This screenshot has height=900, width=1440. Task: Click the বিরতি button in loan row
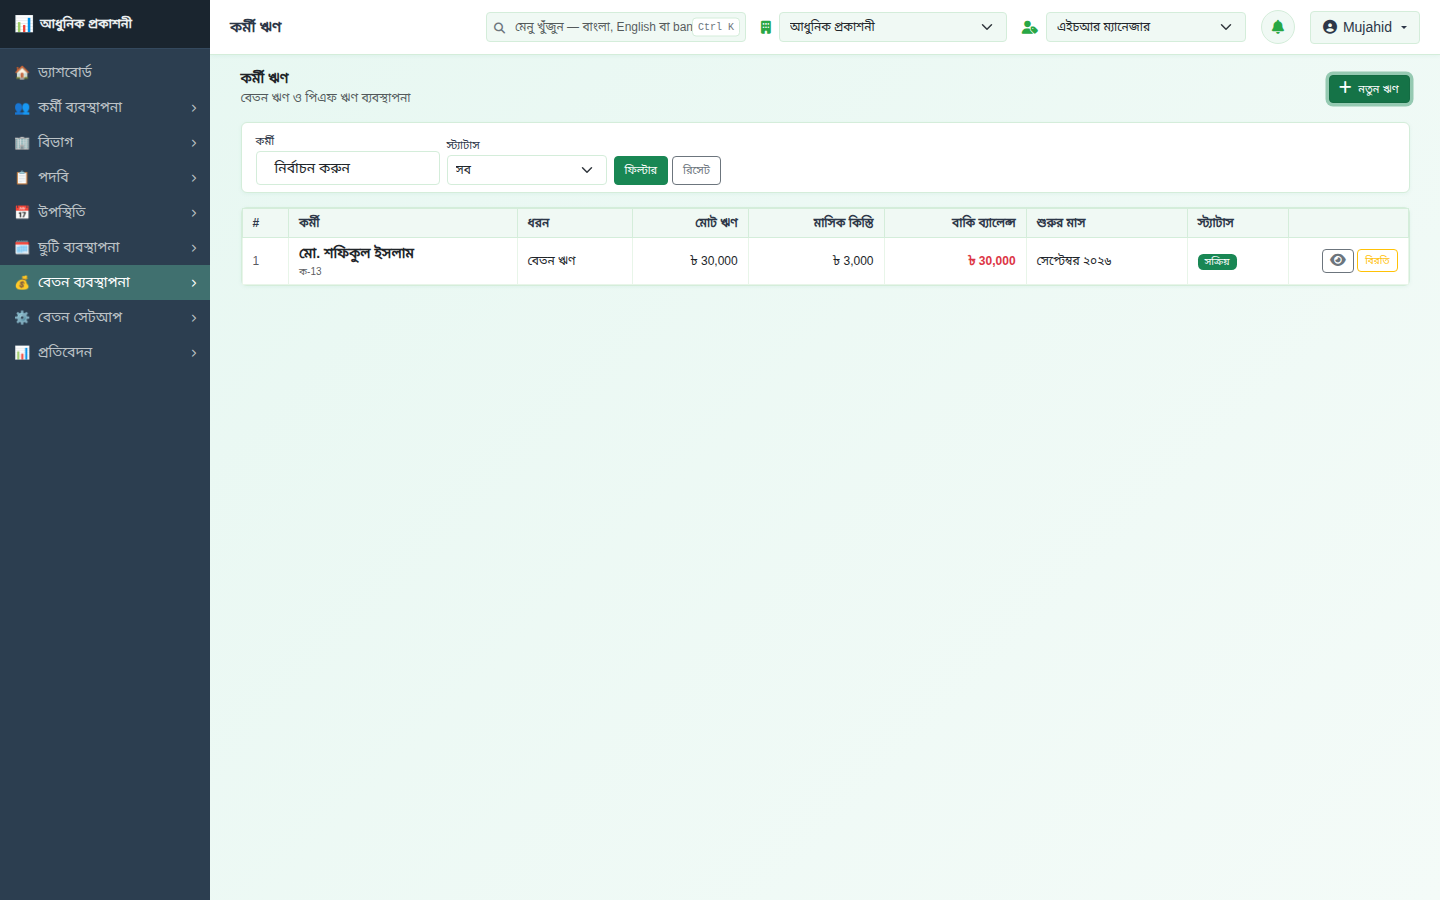coord(1377,260)
